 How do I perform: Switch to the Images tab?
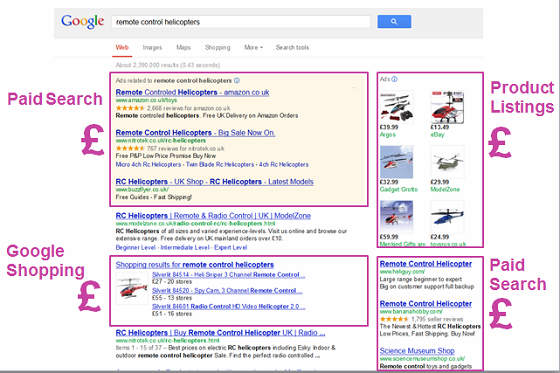[152, 48]
